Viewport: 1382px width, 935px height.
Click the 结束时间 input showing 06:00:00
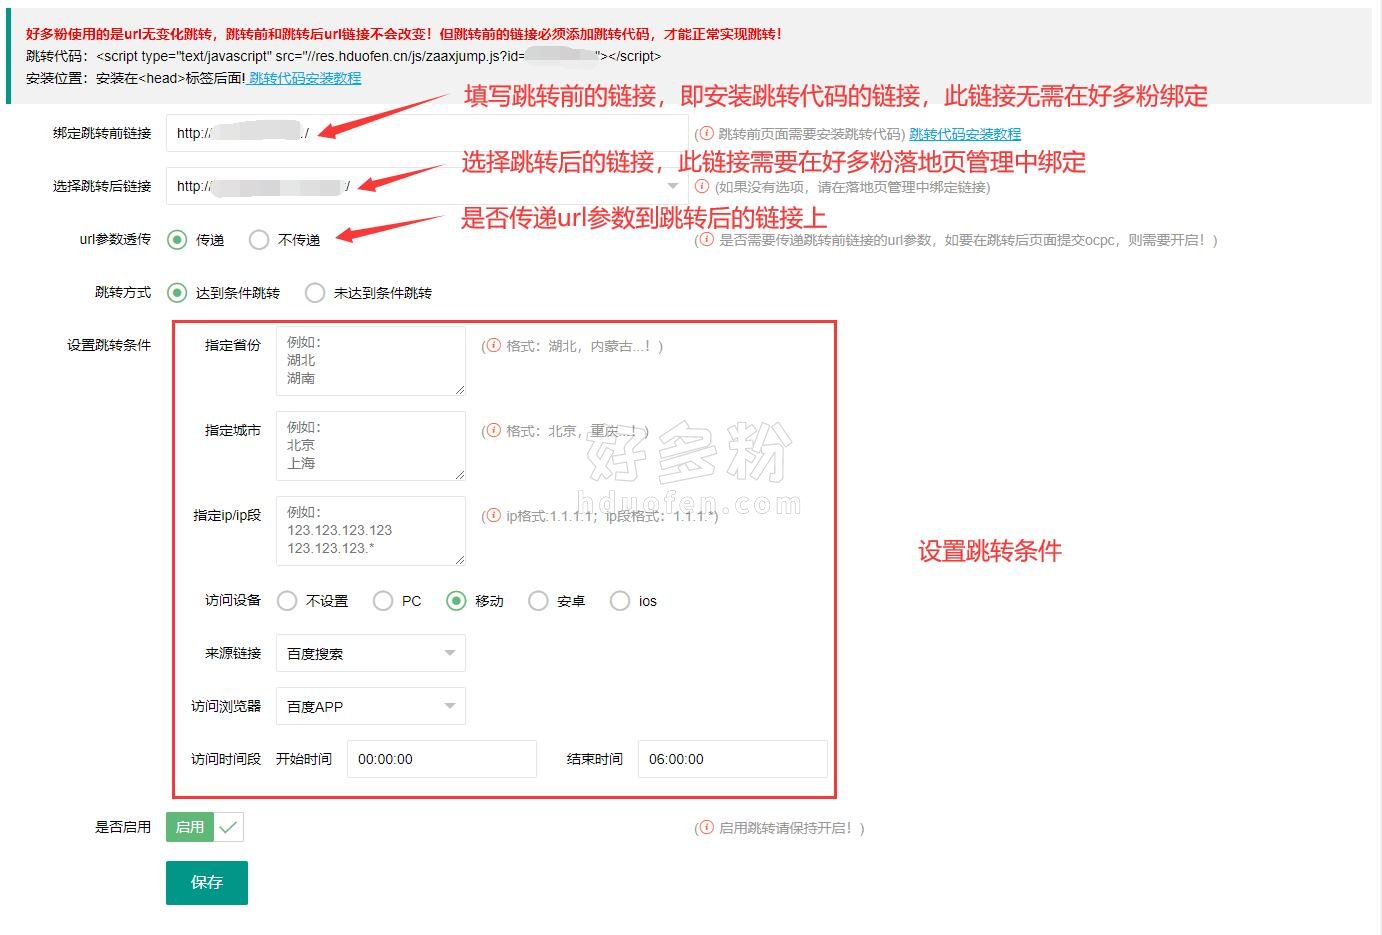(731, 758)
